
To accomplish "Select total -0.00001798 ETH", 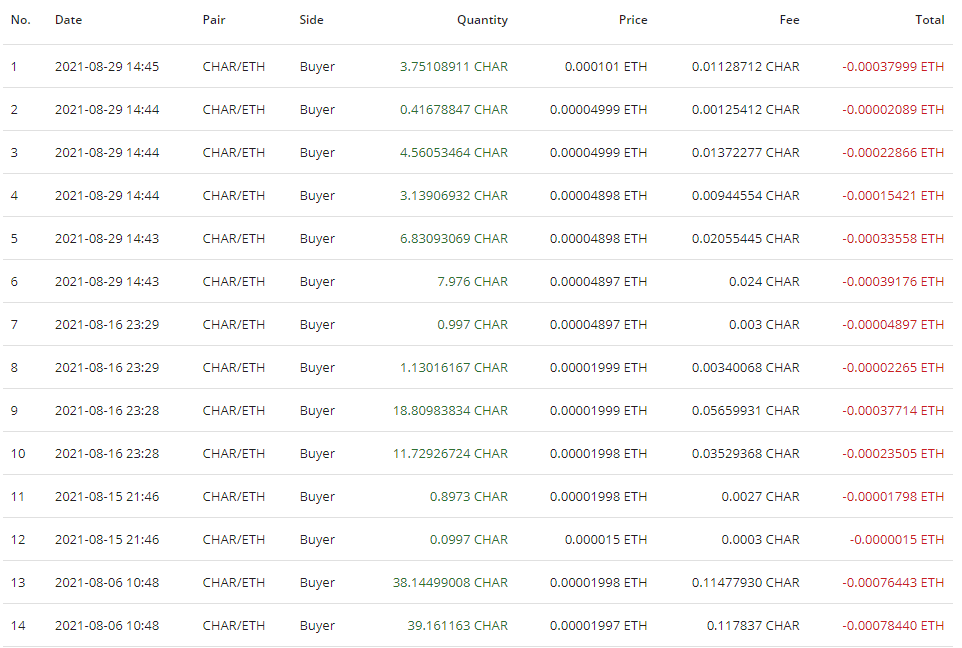I will tap(893, 496).
